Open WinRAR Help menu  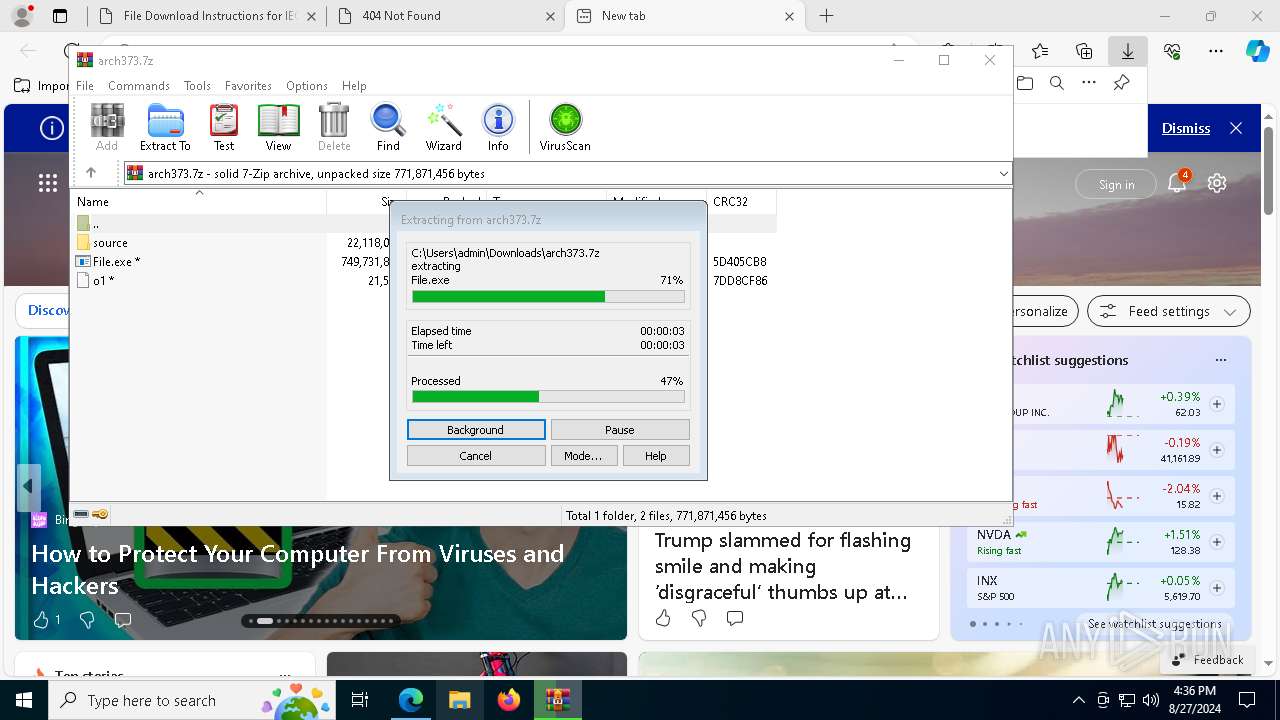(x=354, y=86)
